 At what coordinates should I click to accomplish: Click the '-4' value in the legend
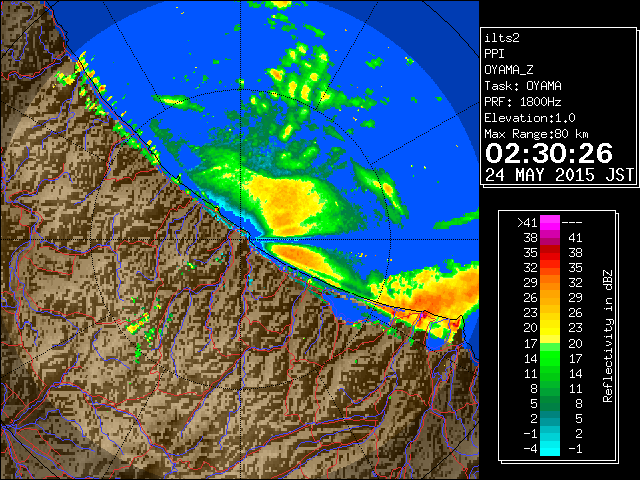(x=530, y=448)
